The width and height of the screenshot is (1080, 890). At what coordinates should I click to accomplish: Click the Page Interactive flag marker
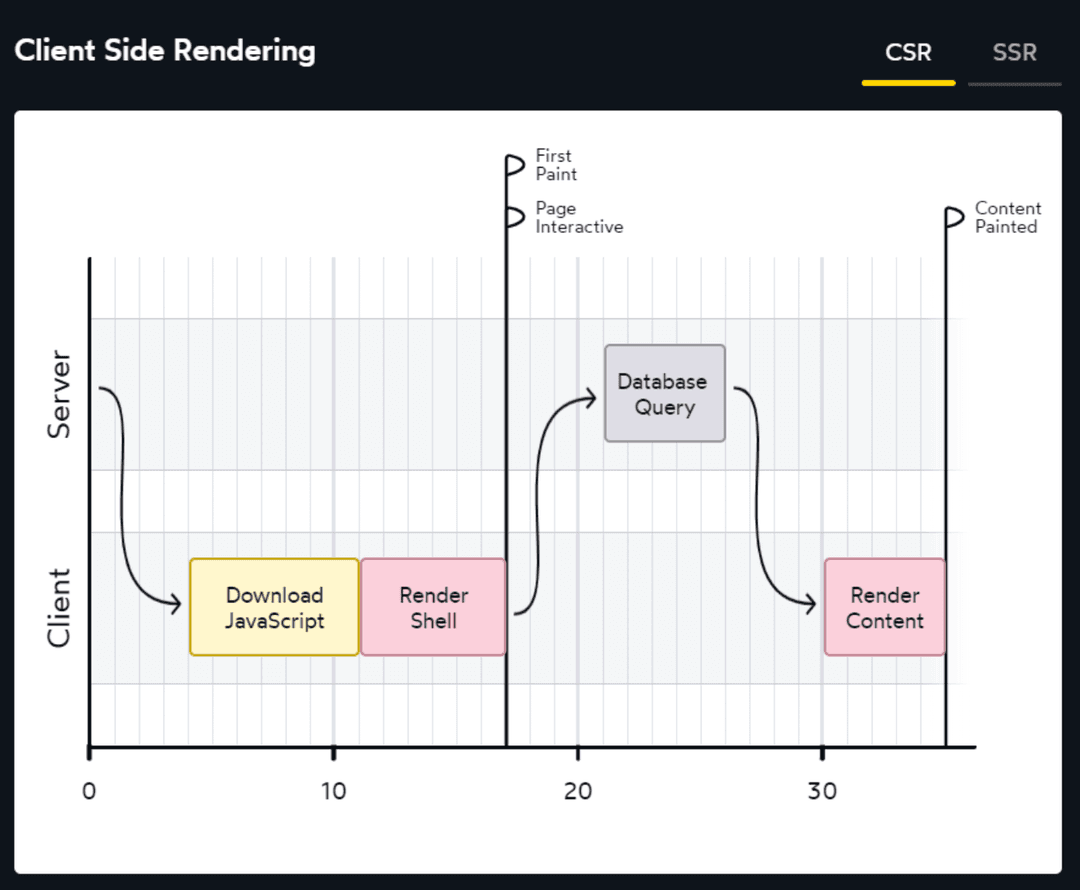pos(515,217)
